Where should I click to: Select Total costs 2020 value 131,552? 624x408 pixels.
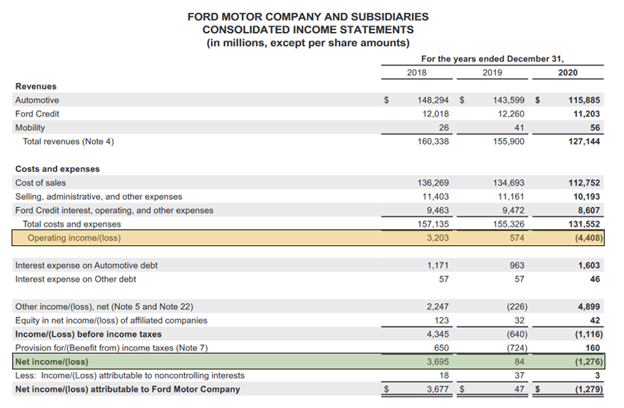pyautogui.click(x=584, y=224)
